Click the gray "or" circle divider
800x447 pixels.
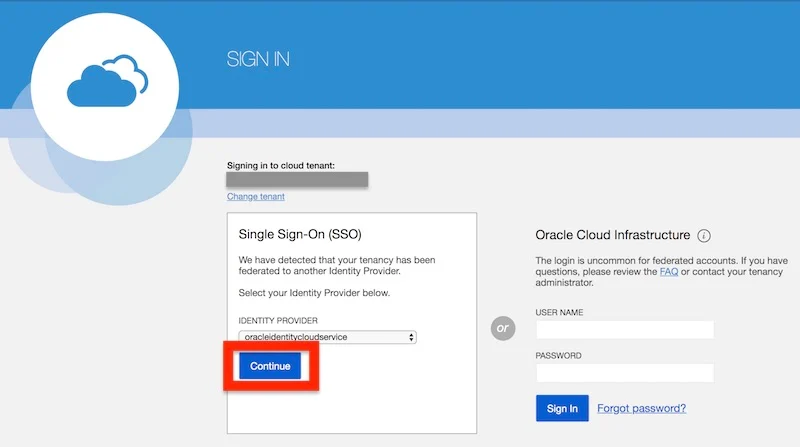coord(504,329)
